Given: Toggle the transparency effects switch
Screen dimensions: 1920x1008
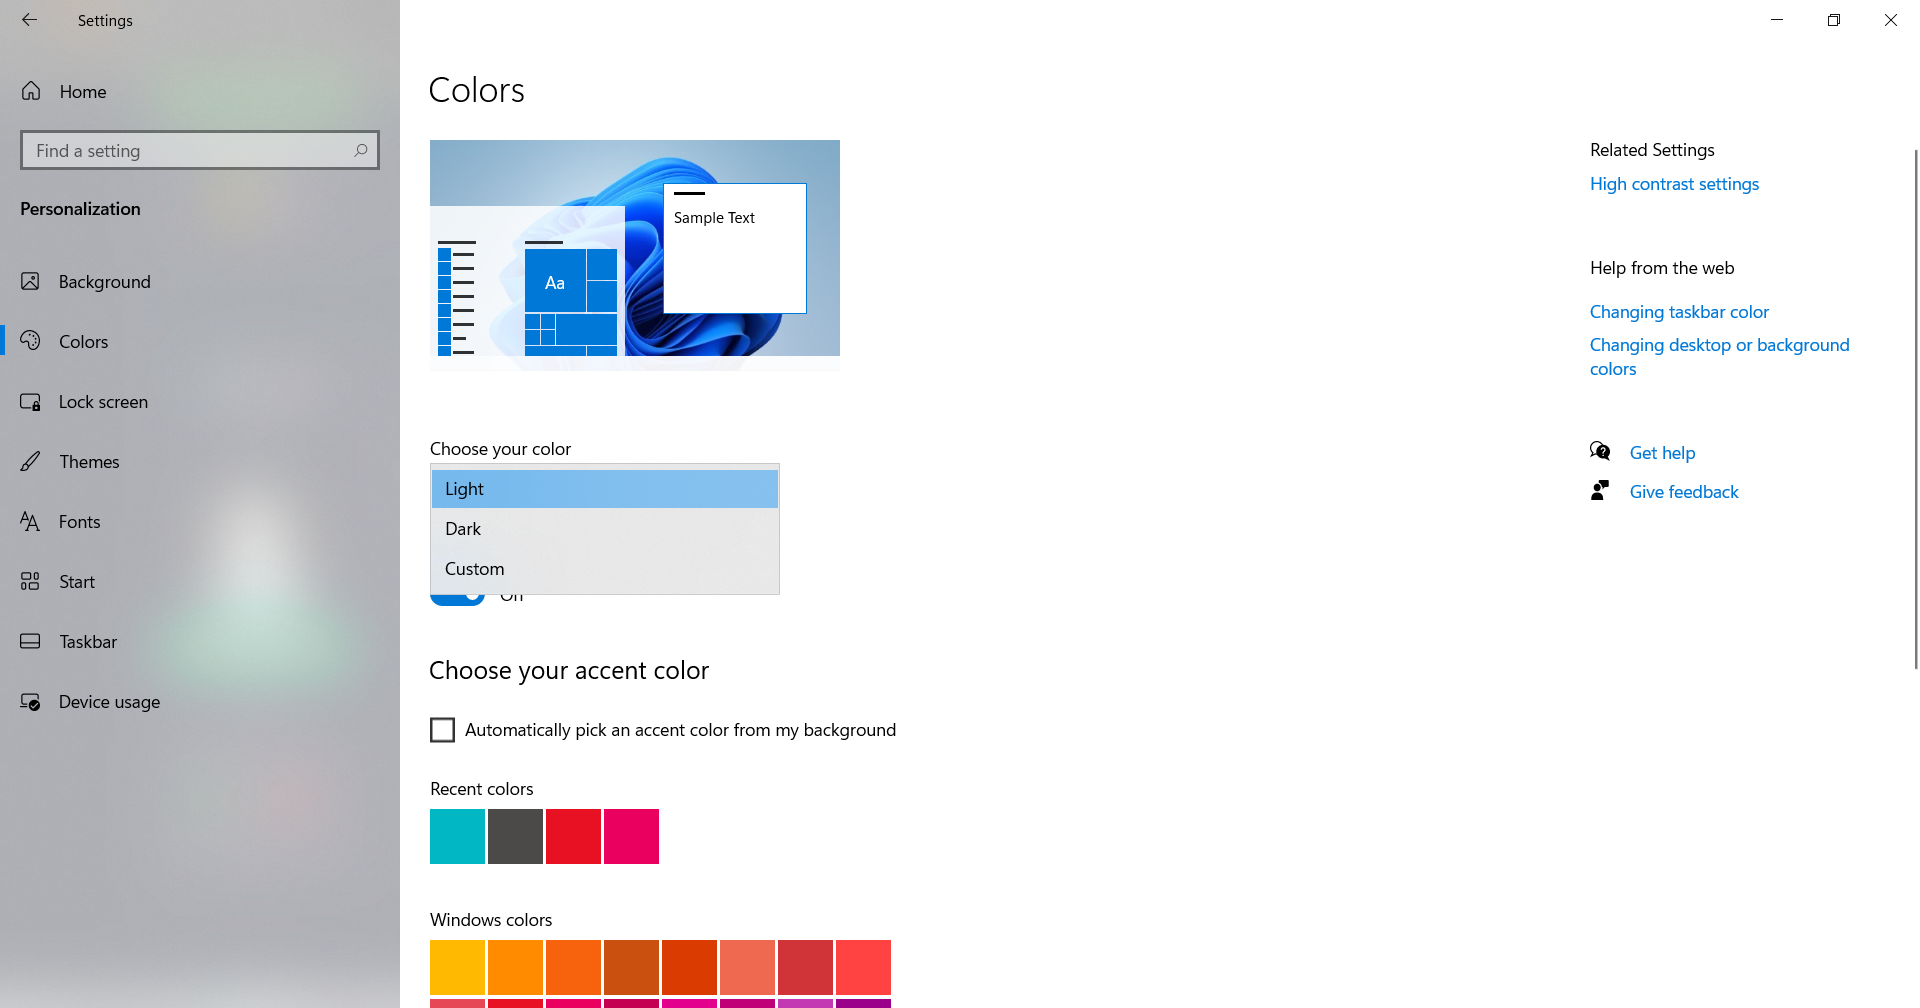Looking at the screenshot, I should coord(457,599).
